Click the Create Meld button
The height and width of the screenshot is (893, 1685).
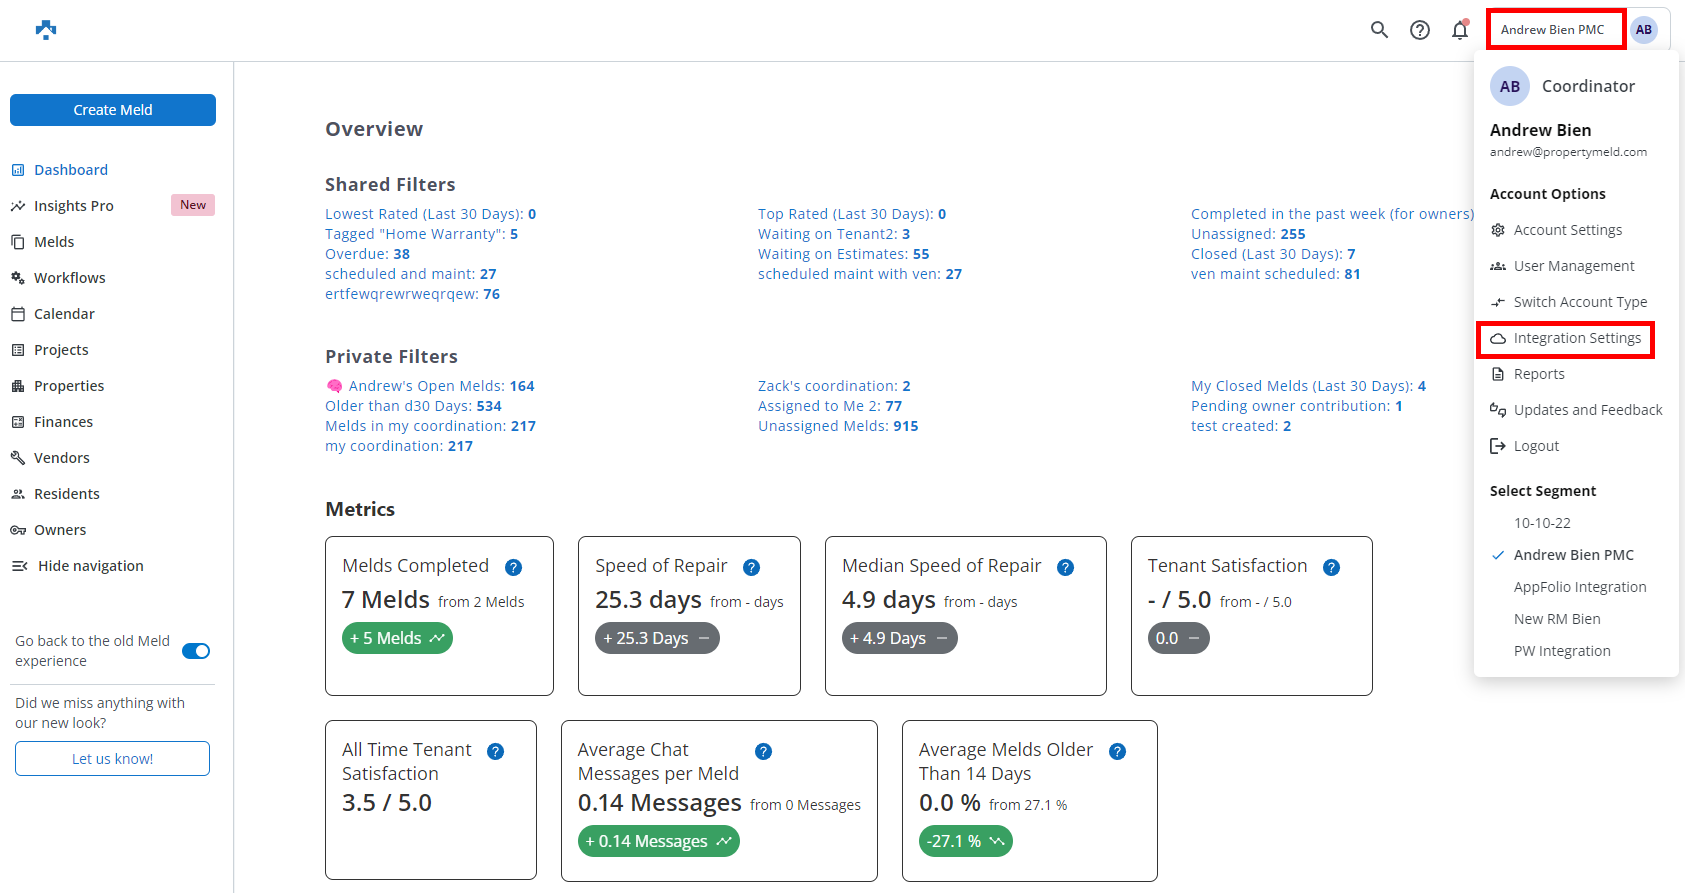point(113,110)
